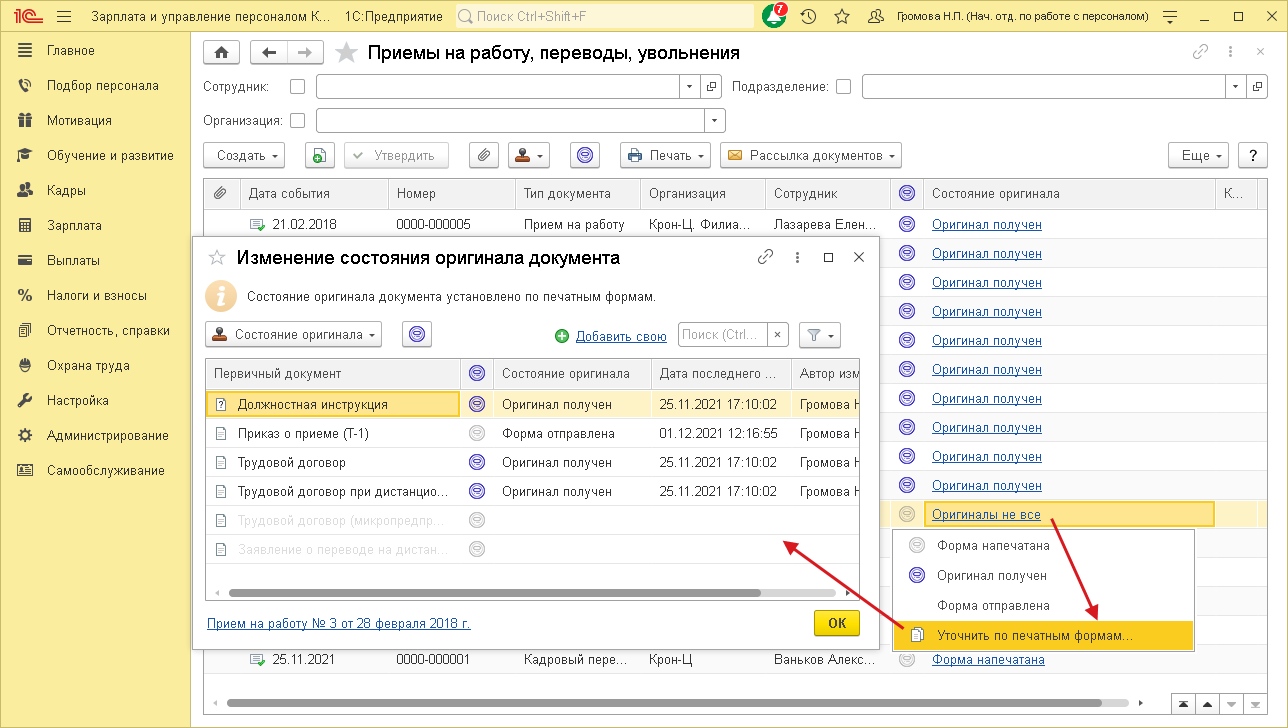Click the notifications bell icon
Image resolution: width=1288 pixels, height=728 pixels.
click(x=773, y=16)
